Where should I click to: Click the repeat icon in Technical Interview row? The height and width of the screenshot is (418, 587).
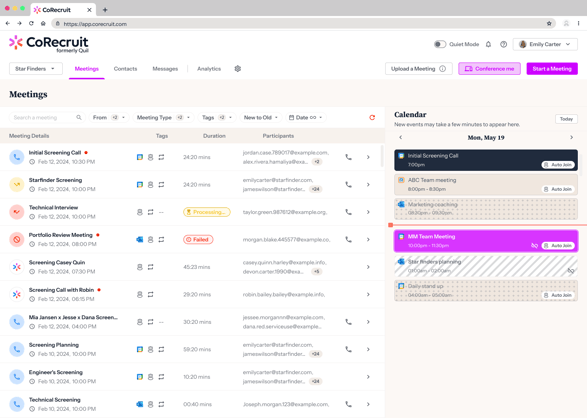(150, 212)
